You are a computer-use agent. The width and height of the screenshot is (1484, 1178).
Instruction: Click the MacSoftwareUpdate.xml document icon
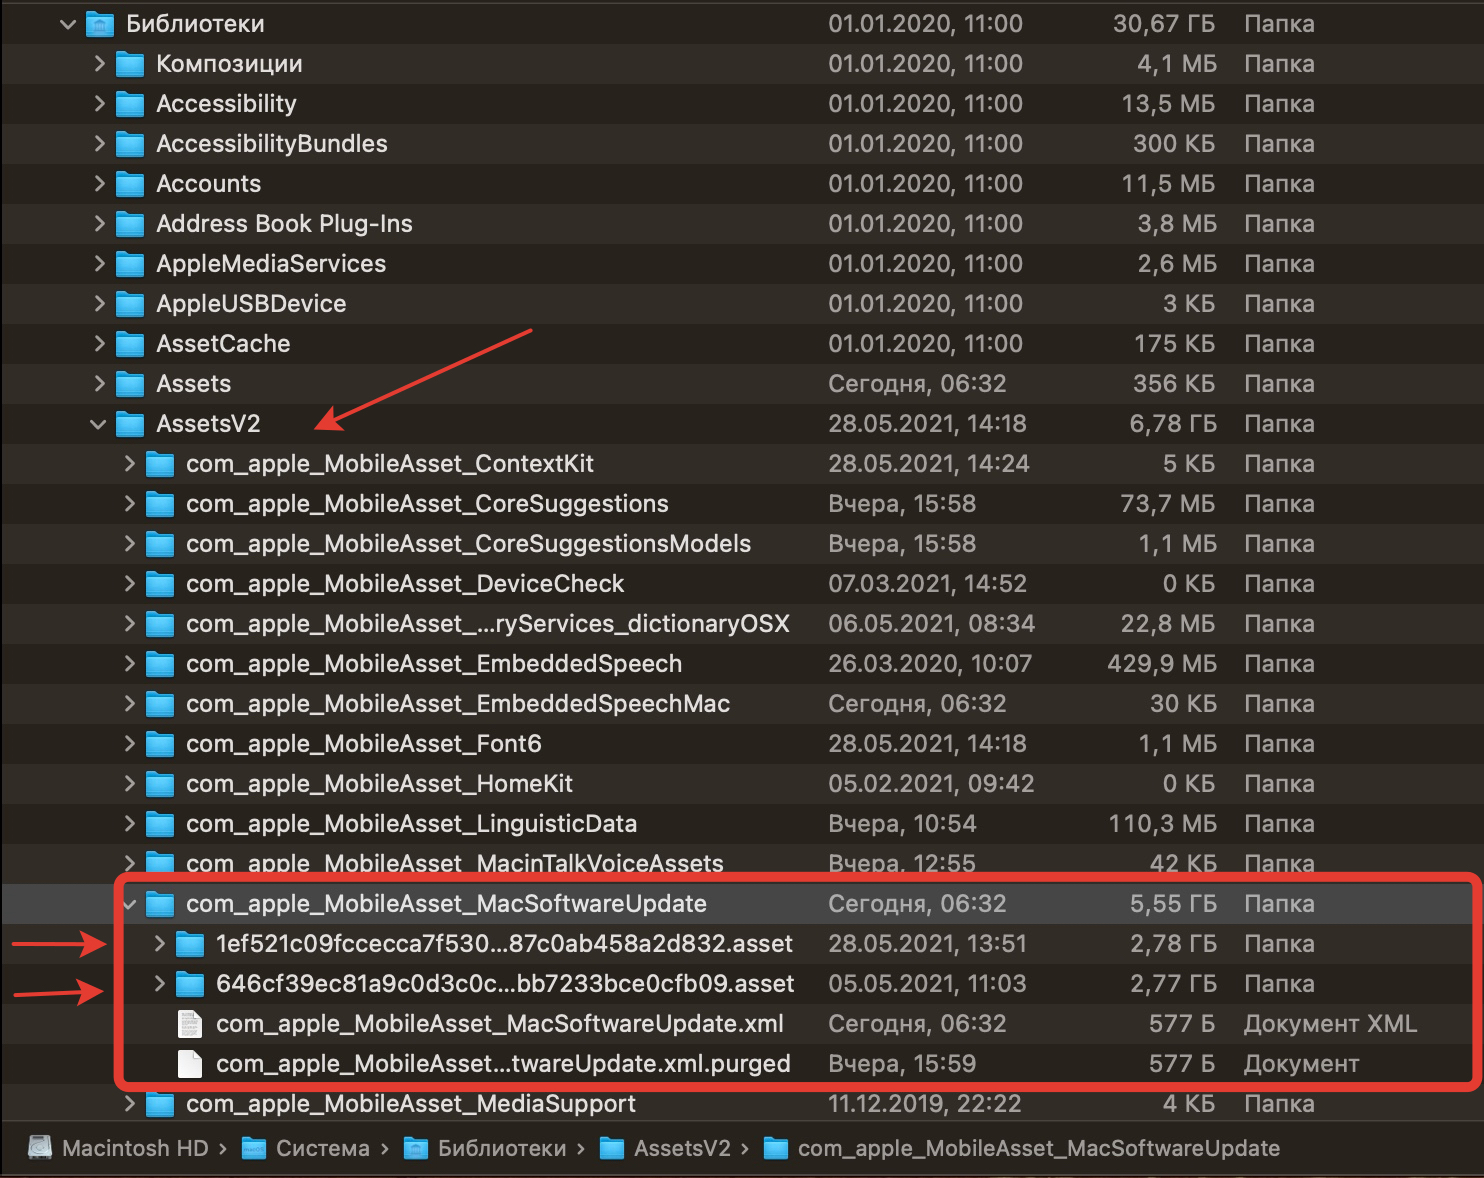(190, 1024)
